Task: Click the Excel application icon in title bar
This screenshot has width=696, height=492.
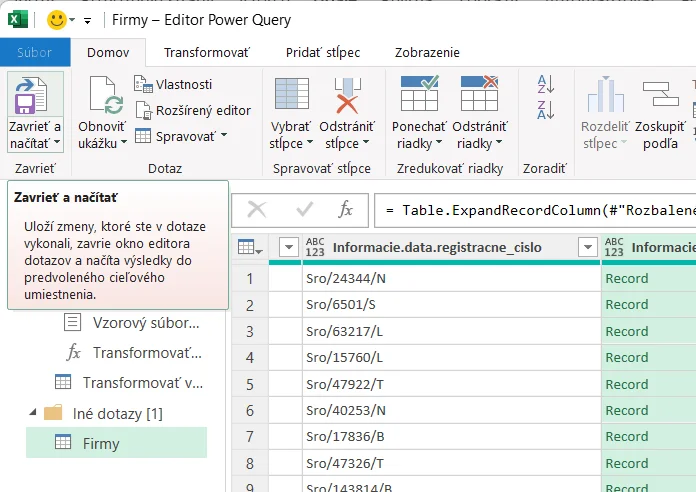Action: click(x=18, y=20)
